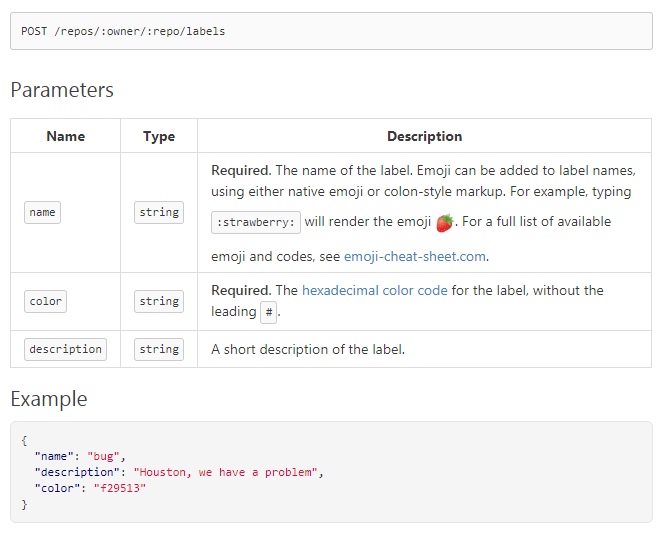Viewport: 662px width, 534px height.
Task: Click the "f29513" color value
Action: tap(120, 488)
